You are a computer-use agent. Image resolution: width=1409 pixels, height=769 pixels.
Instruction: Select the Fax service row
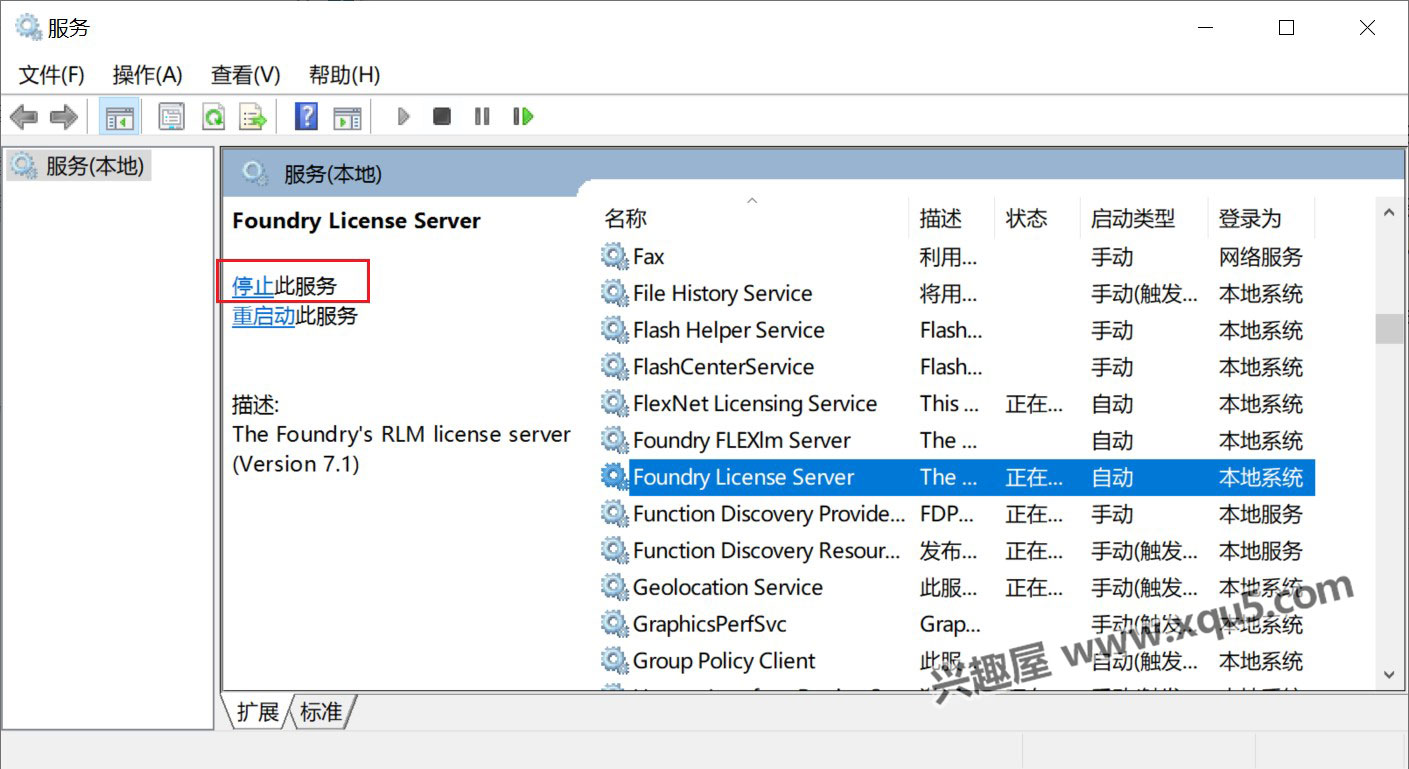(957, 256)
